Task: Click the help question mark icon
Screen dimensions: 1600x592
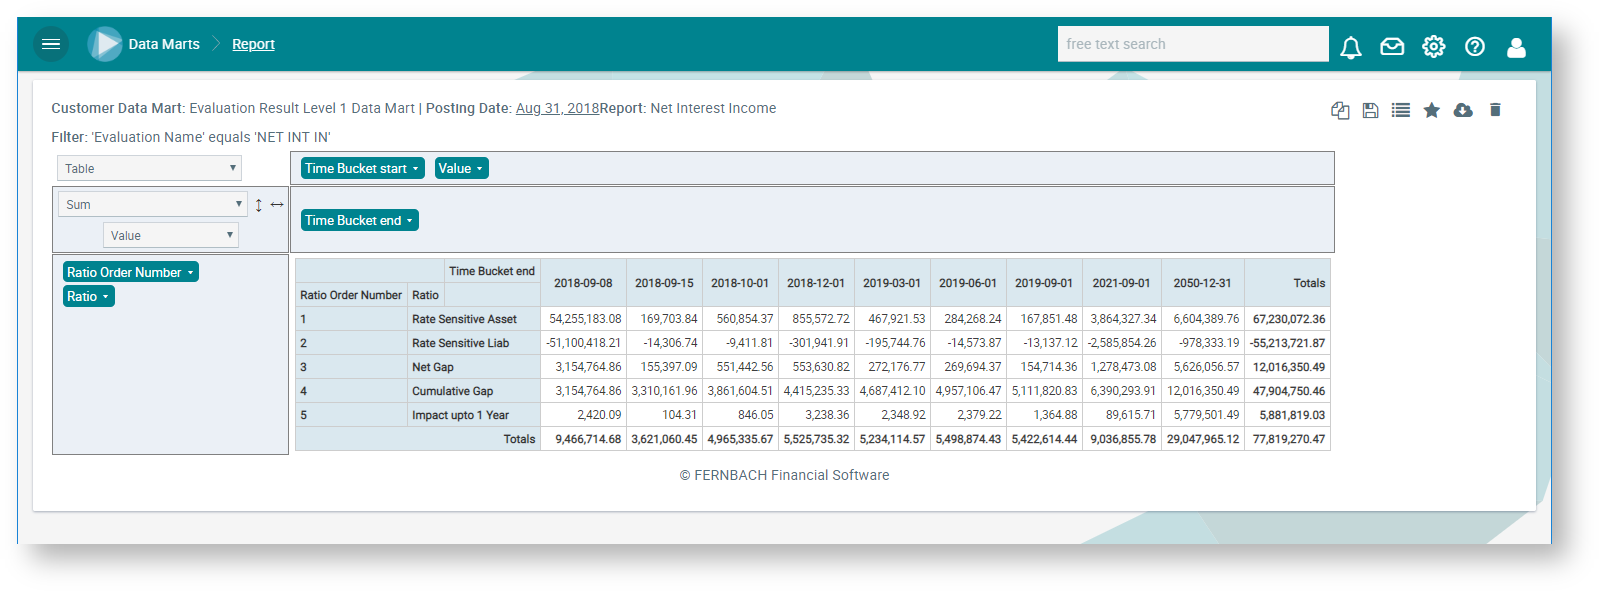Action: coord(1474,47)
